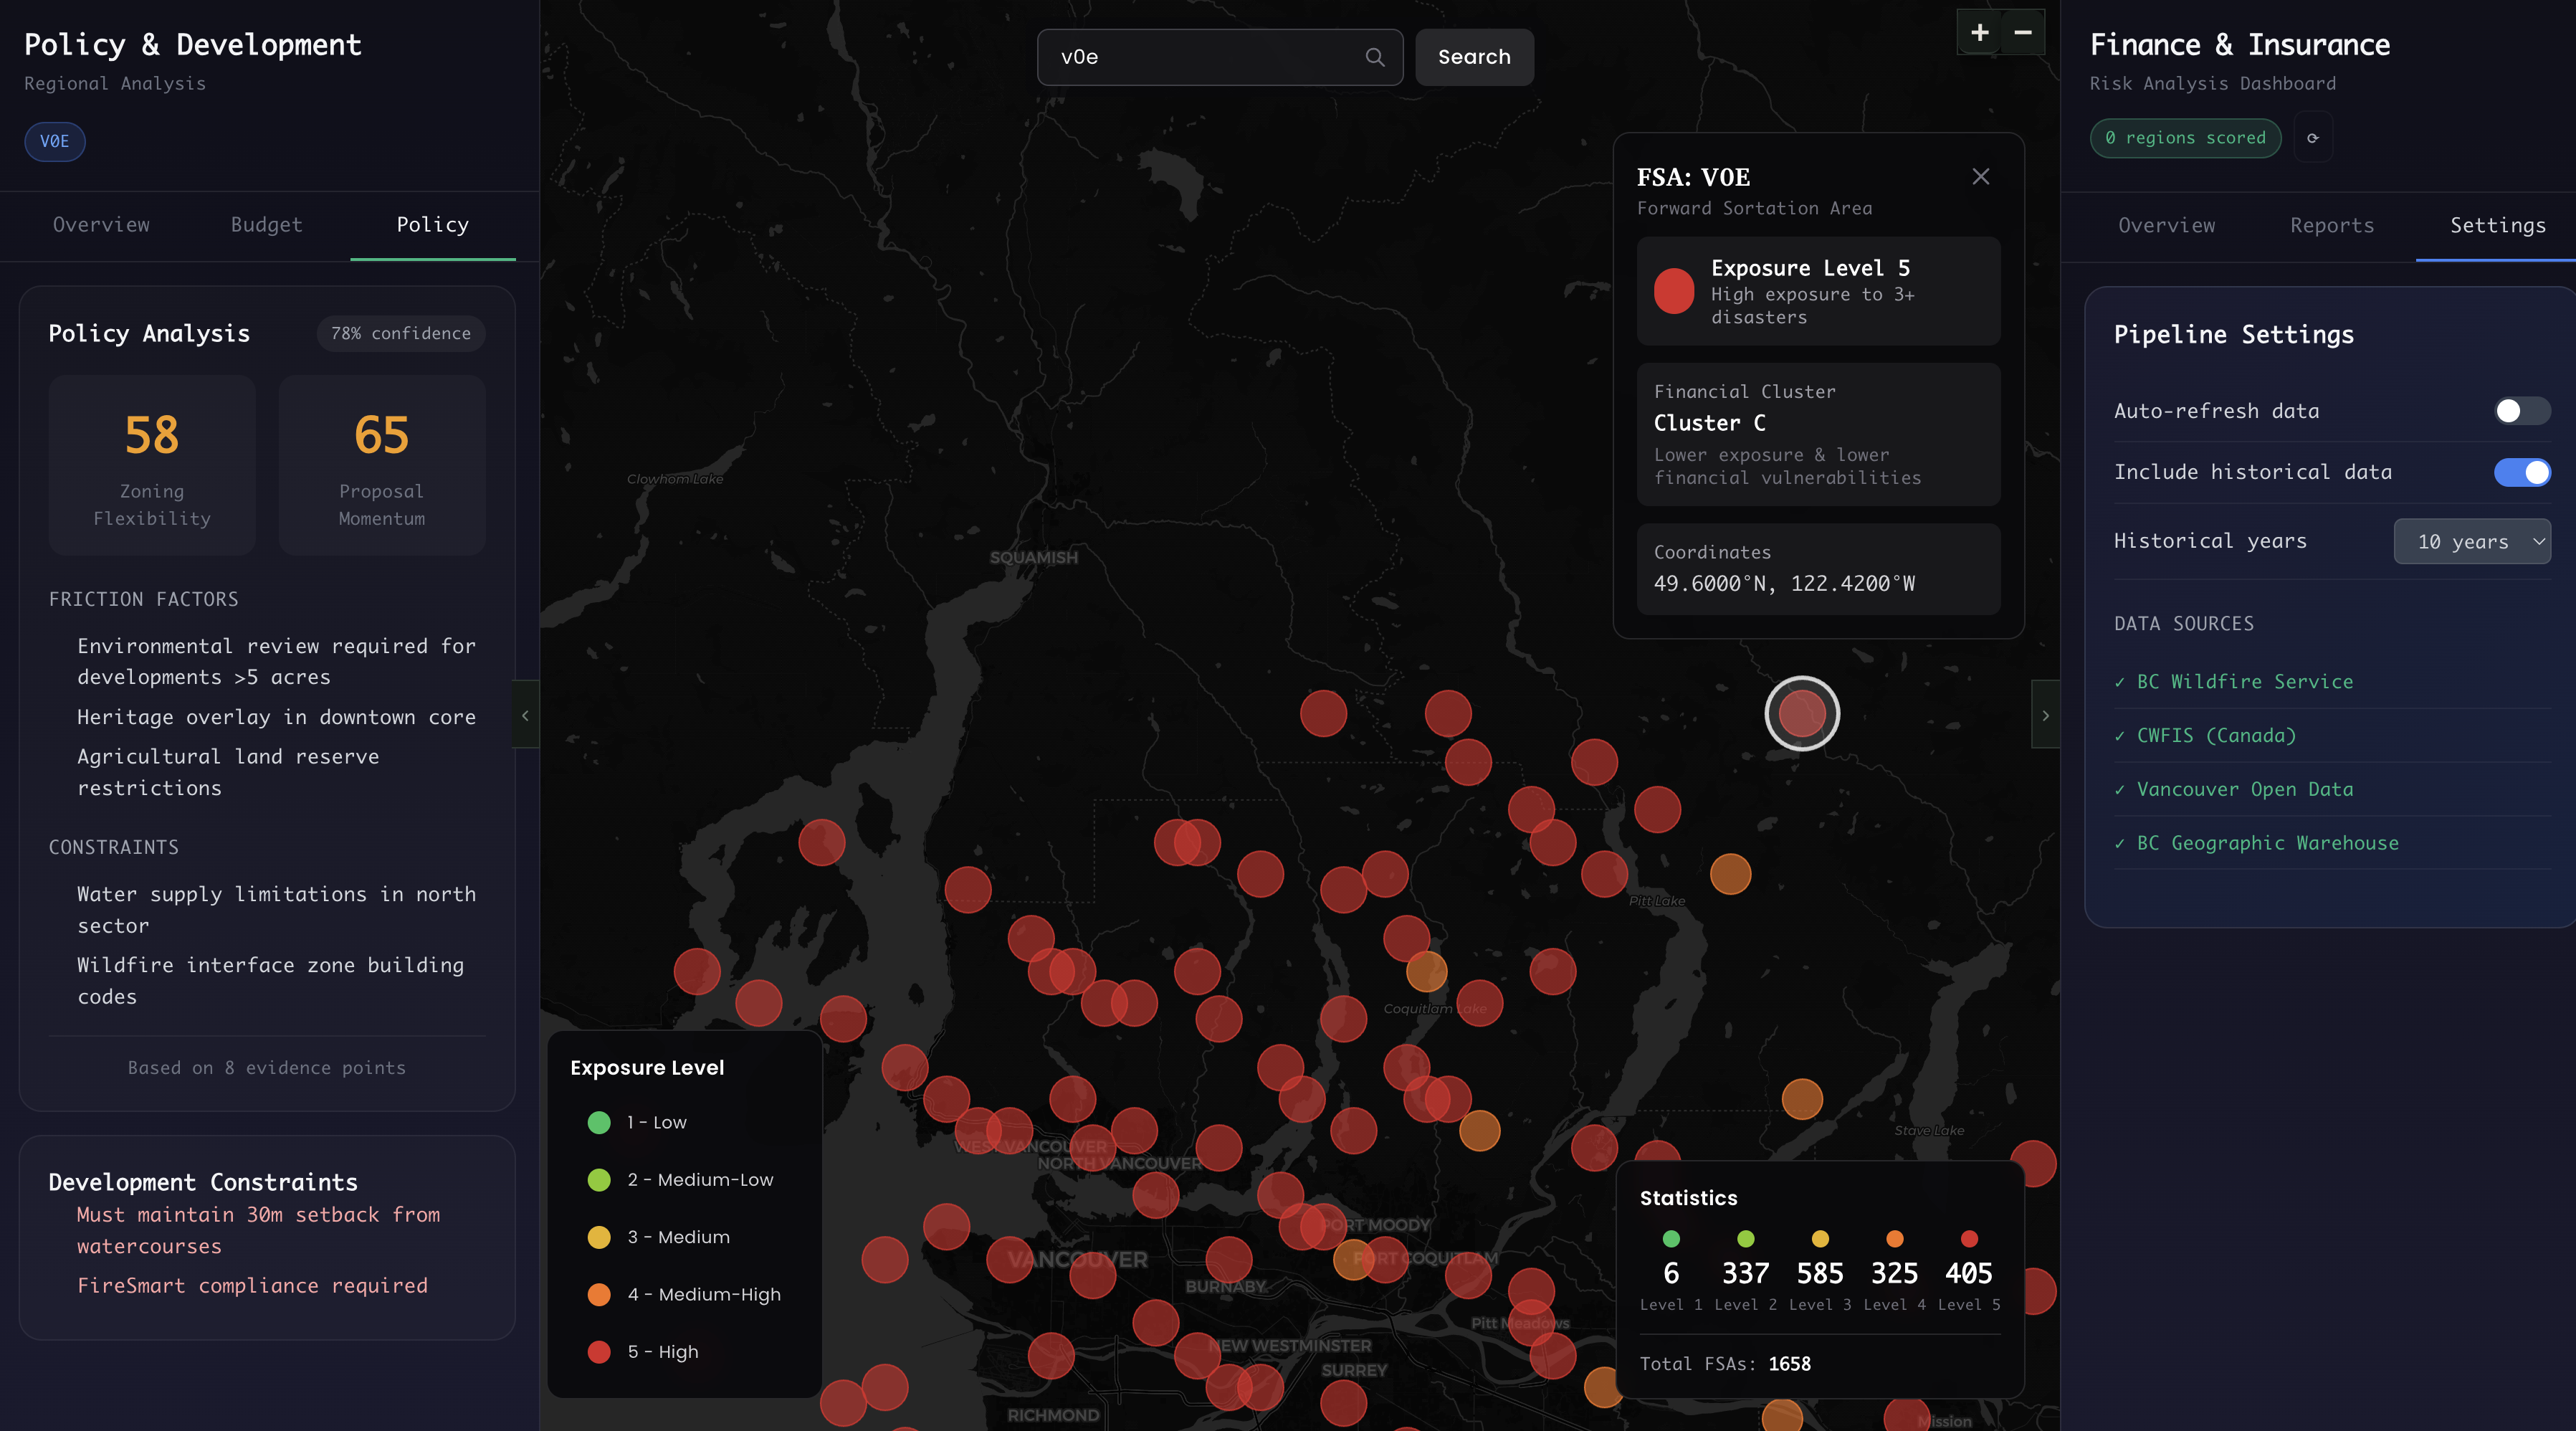The height and width of the screenshot is (1431, 2576).
Task: Switch to the Budget tab
Action: coord(266,225)
